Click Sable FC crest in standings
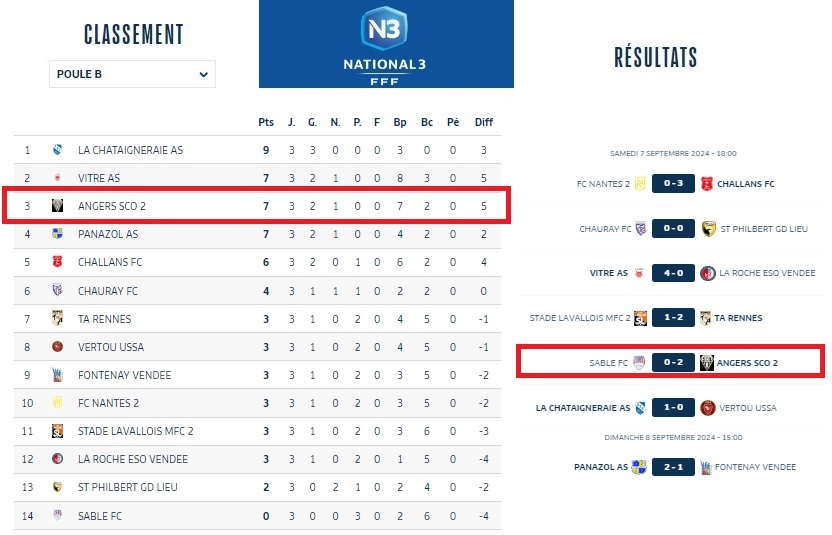This screenshot has width=832, height=535. tap(58, 516)
